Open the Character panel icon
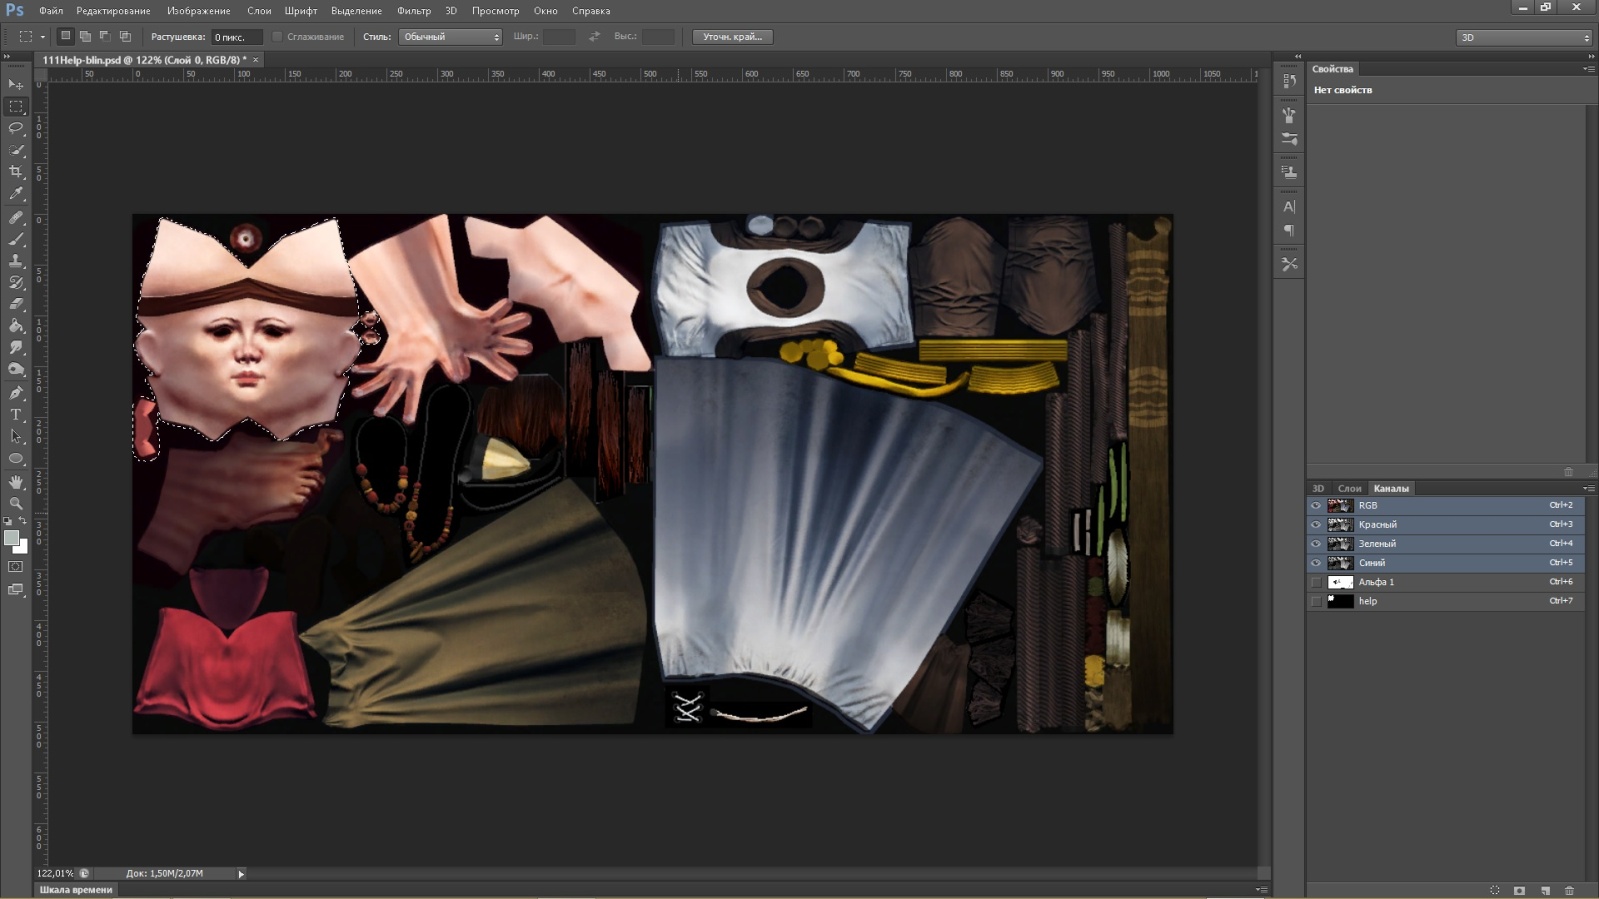 (x=1289, y=207)
